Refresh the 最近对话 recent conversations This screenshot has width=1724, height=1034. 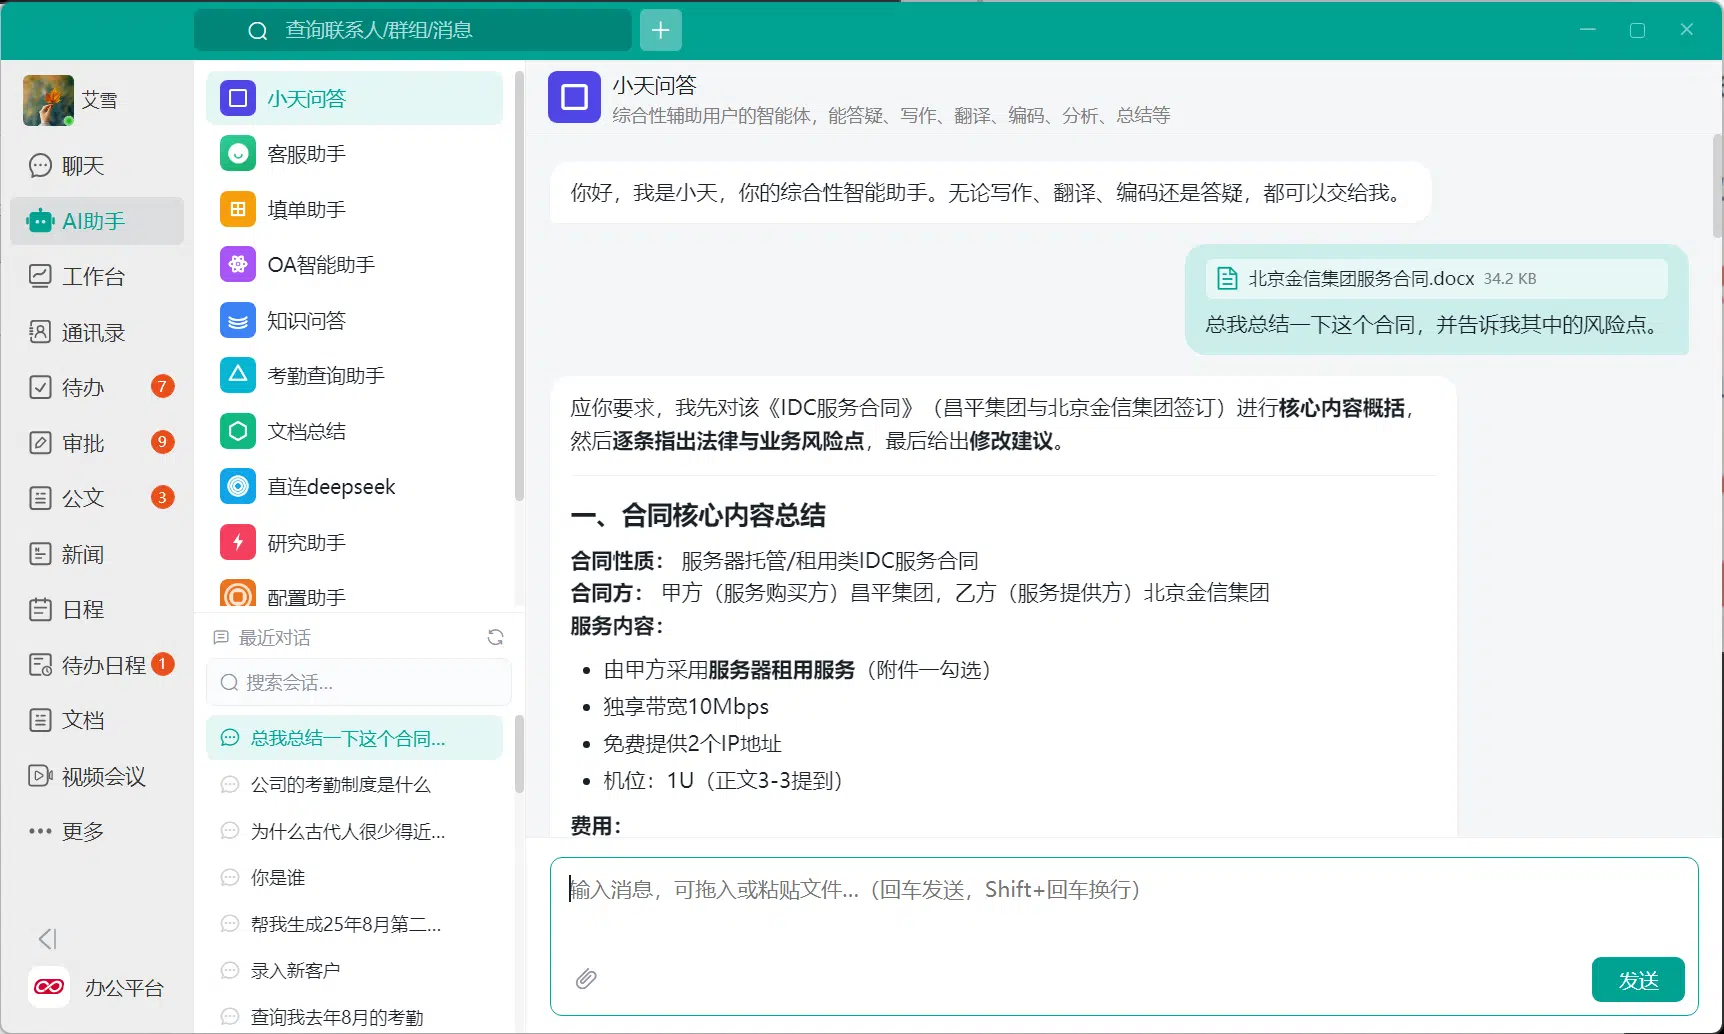pyautogui.click(x=495, y=637)
